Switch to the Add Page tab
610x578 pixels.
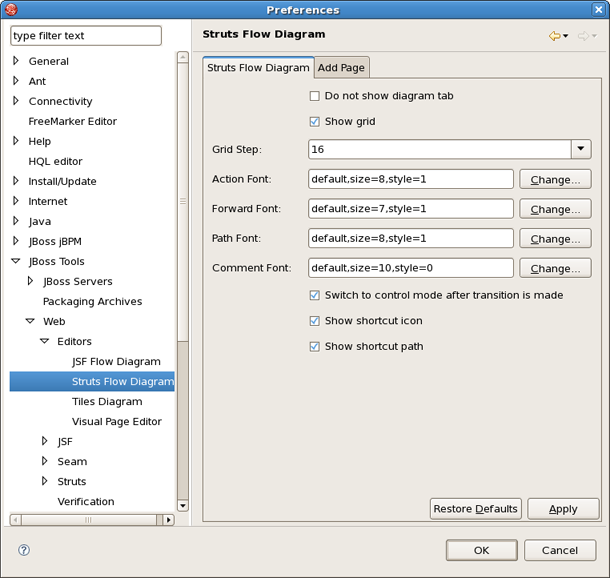tap(342, 68)
